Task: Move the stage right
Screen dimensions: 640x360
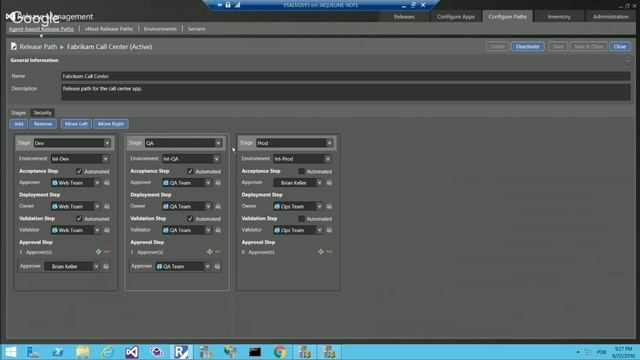Action: (111, 124)
